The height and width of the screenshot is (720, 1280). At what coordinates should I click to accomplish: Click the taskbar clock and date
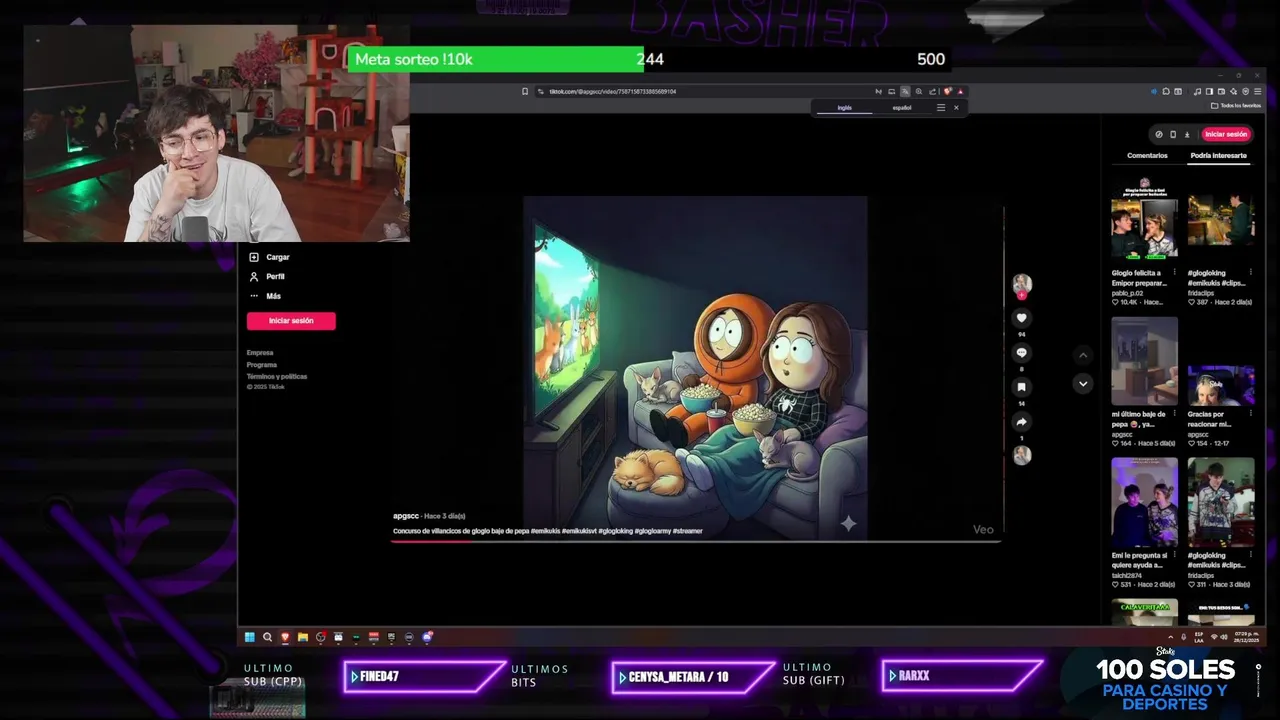coord(1246,637)
